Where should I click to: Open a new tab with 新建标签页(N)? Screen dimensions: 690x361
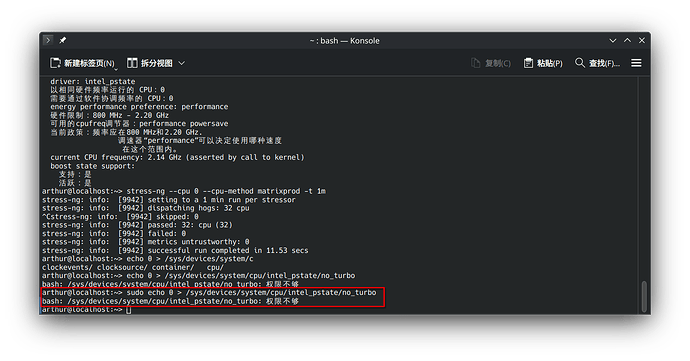83,63
